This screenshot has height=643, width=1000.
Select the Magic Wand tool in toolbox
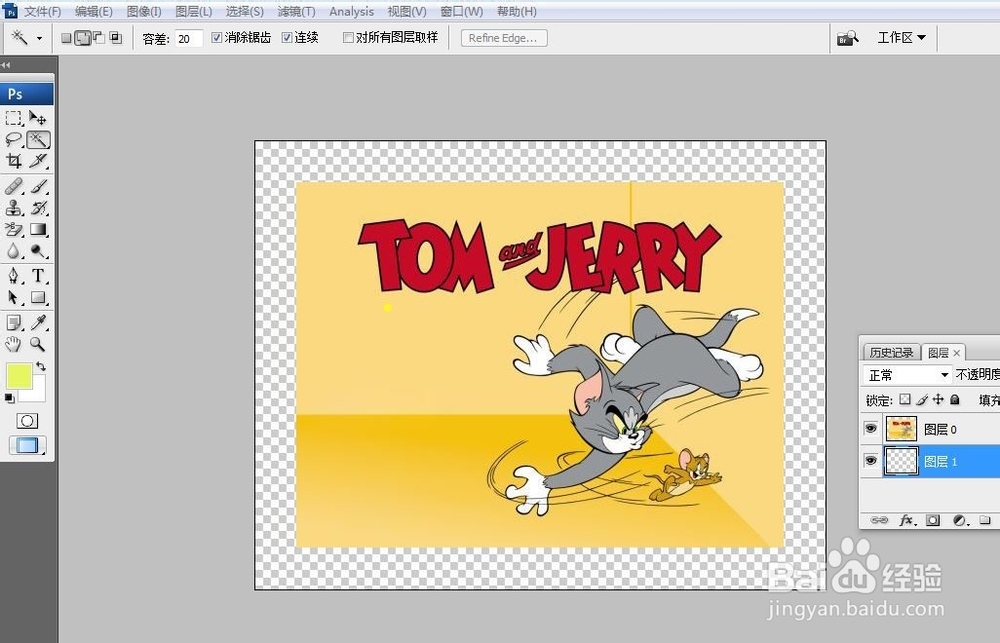pyautogui.click(x=38, y=139)
